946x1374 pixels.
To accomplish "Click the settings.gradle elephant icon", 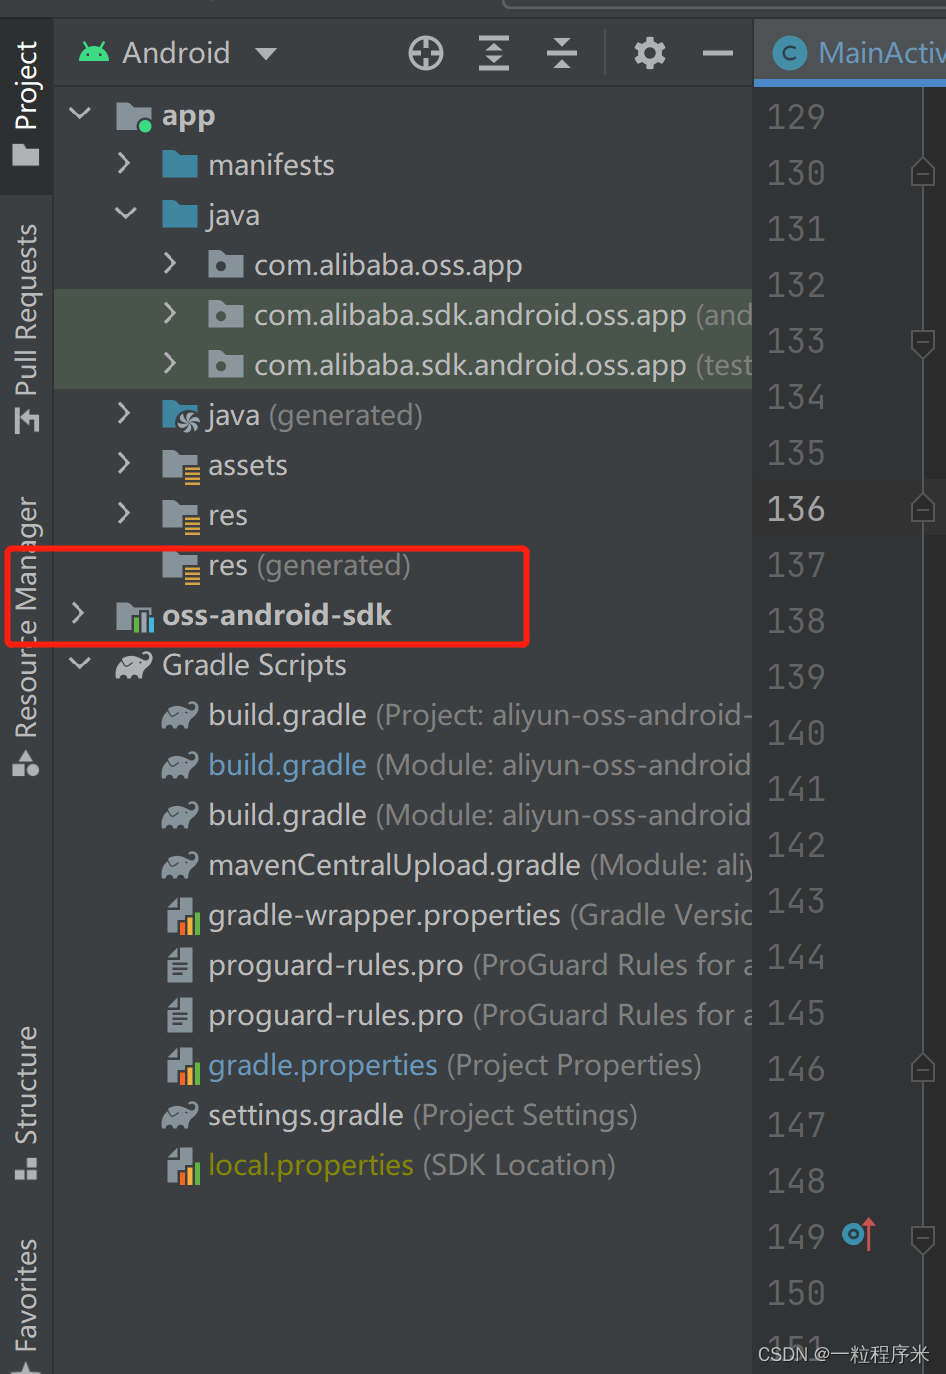I will (180, 1115).
